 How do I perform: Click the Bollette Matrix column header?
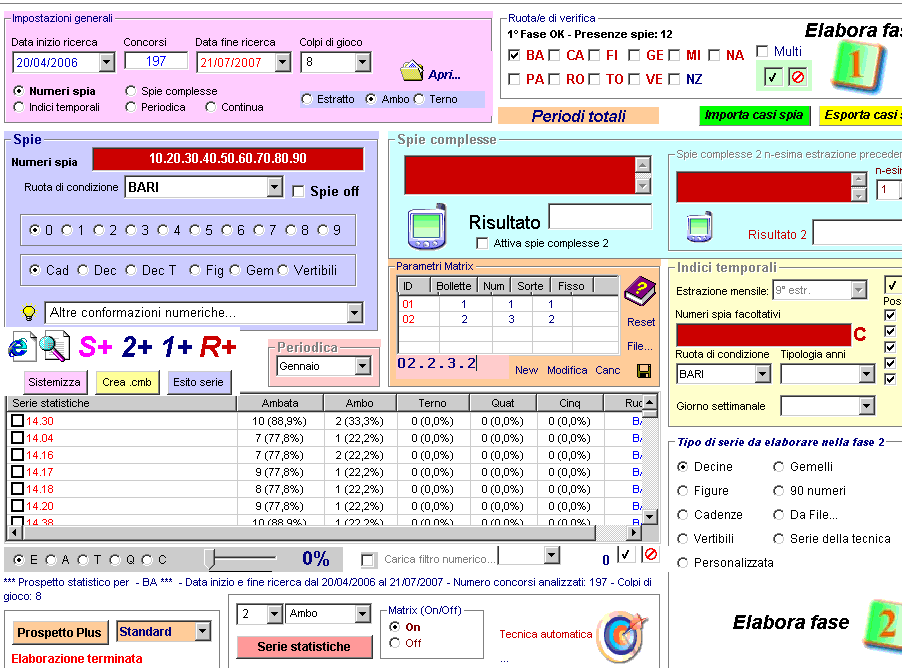coord(453,286)
